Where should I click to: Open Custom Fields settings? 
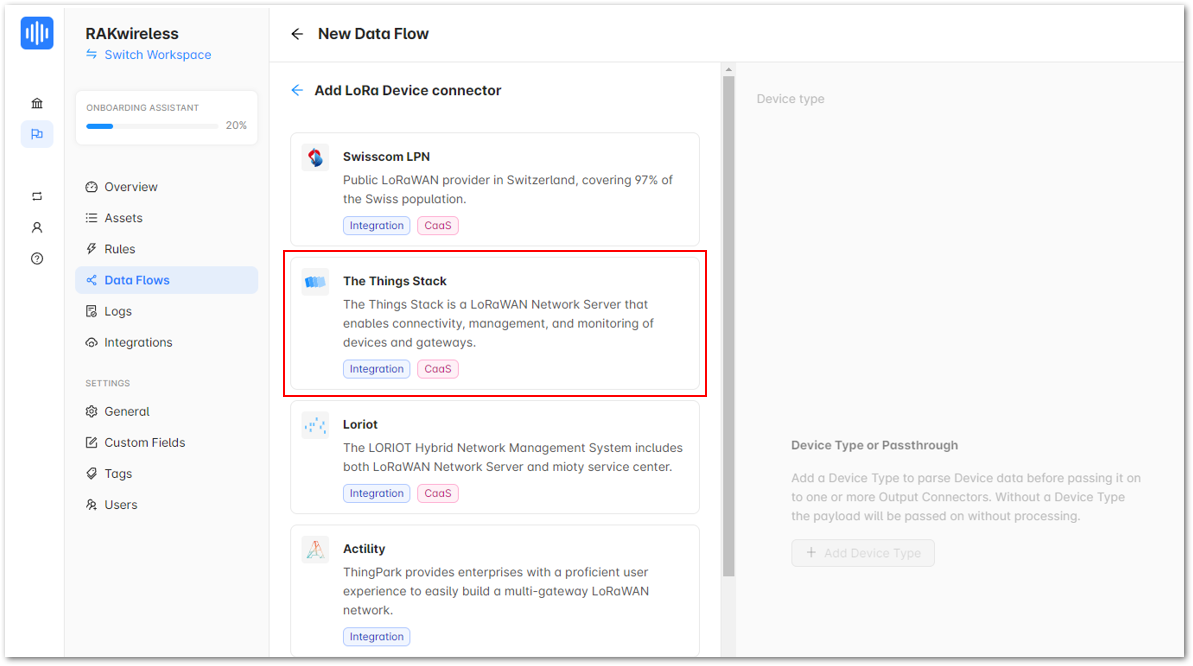(x=167, y=442)
